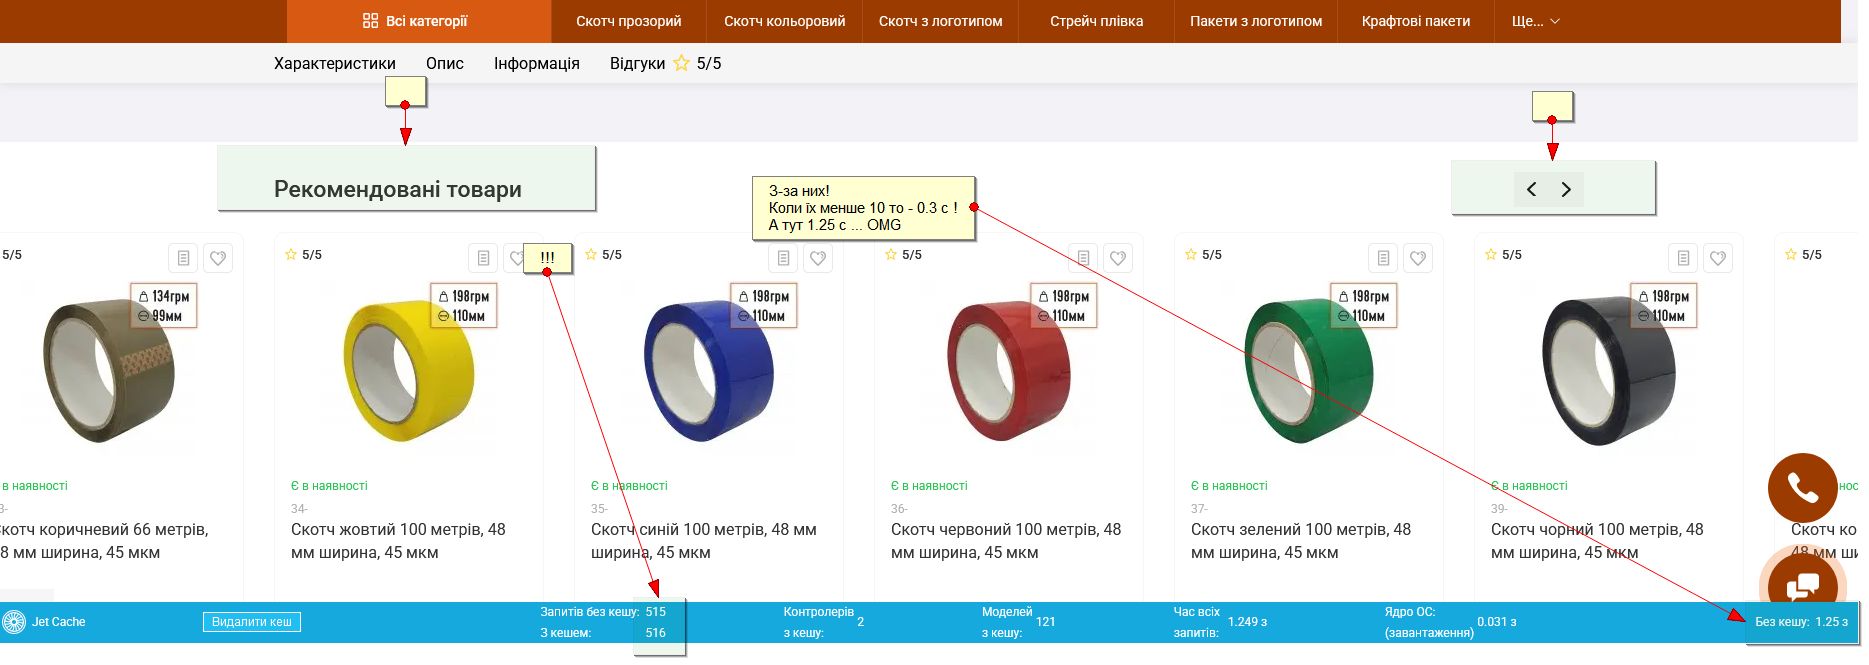Add brown tape to wishlist
This screenshot has width=1869, height=665.
[x=218, y=258]
